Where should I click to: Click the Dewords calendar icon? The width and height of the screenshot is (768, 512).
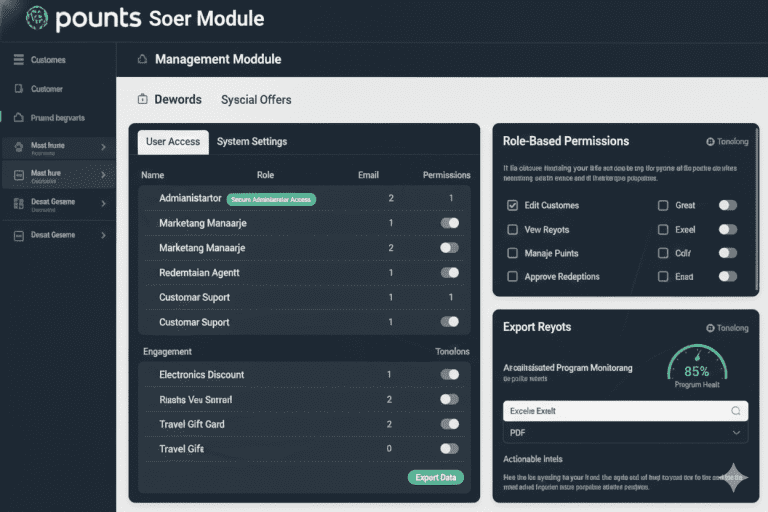click(142, 100)
